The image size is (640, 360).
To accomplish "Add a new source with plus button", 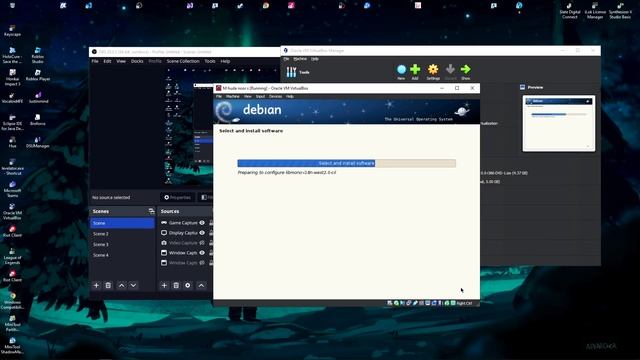I will [164, 285].
